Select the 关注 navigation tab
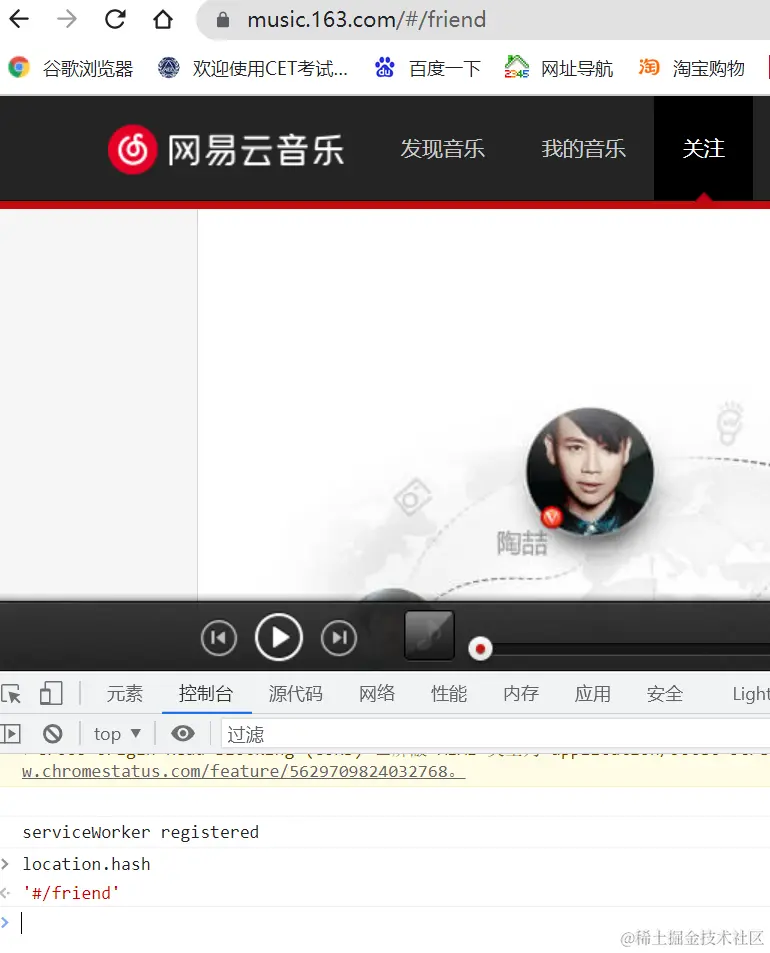 click(x=703, y=149)
